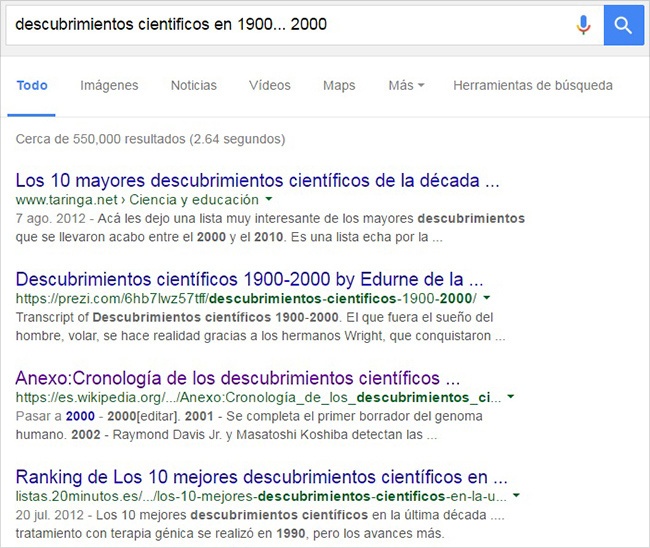Expand the Más dropdown menu
The image size is (650, 548).
(x=406, y=85)
